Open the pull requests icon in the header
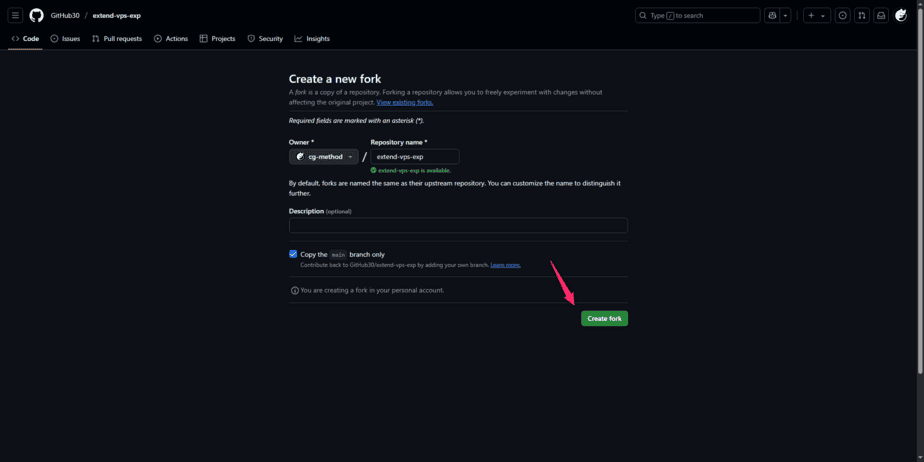 coord(862,15)
